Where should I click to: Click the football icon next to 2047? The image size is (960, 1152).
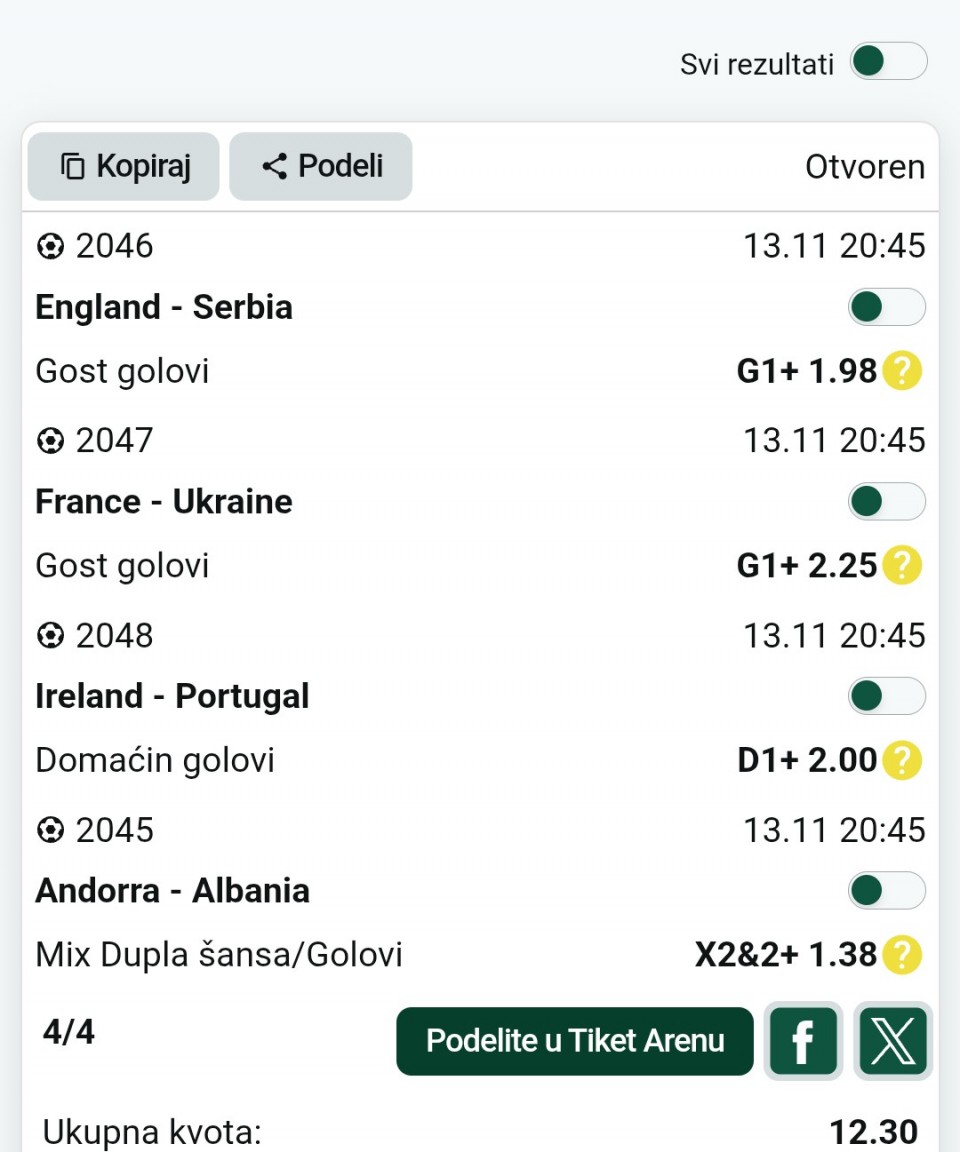click(50, 441)
